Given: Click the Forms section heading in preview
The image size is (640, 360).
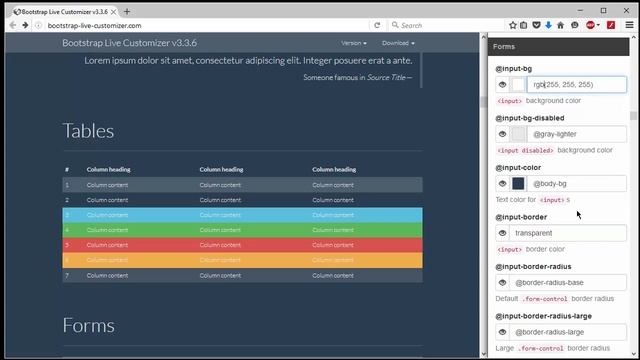Looking at the screenshot, I should 89,325.
